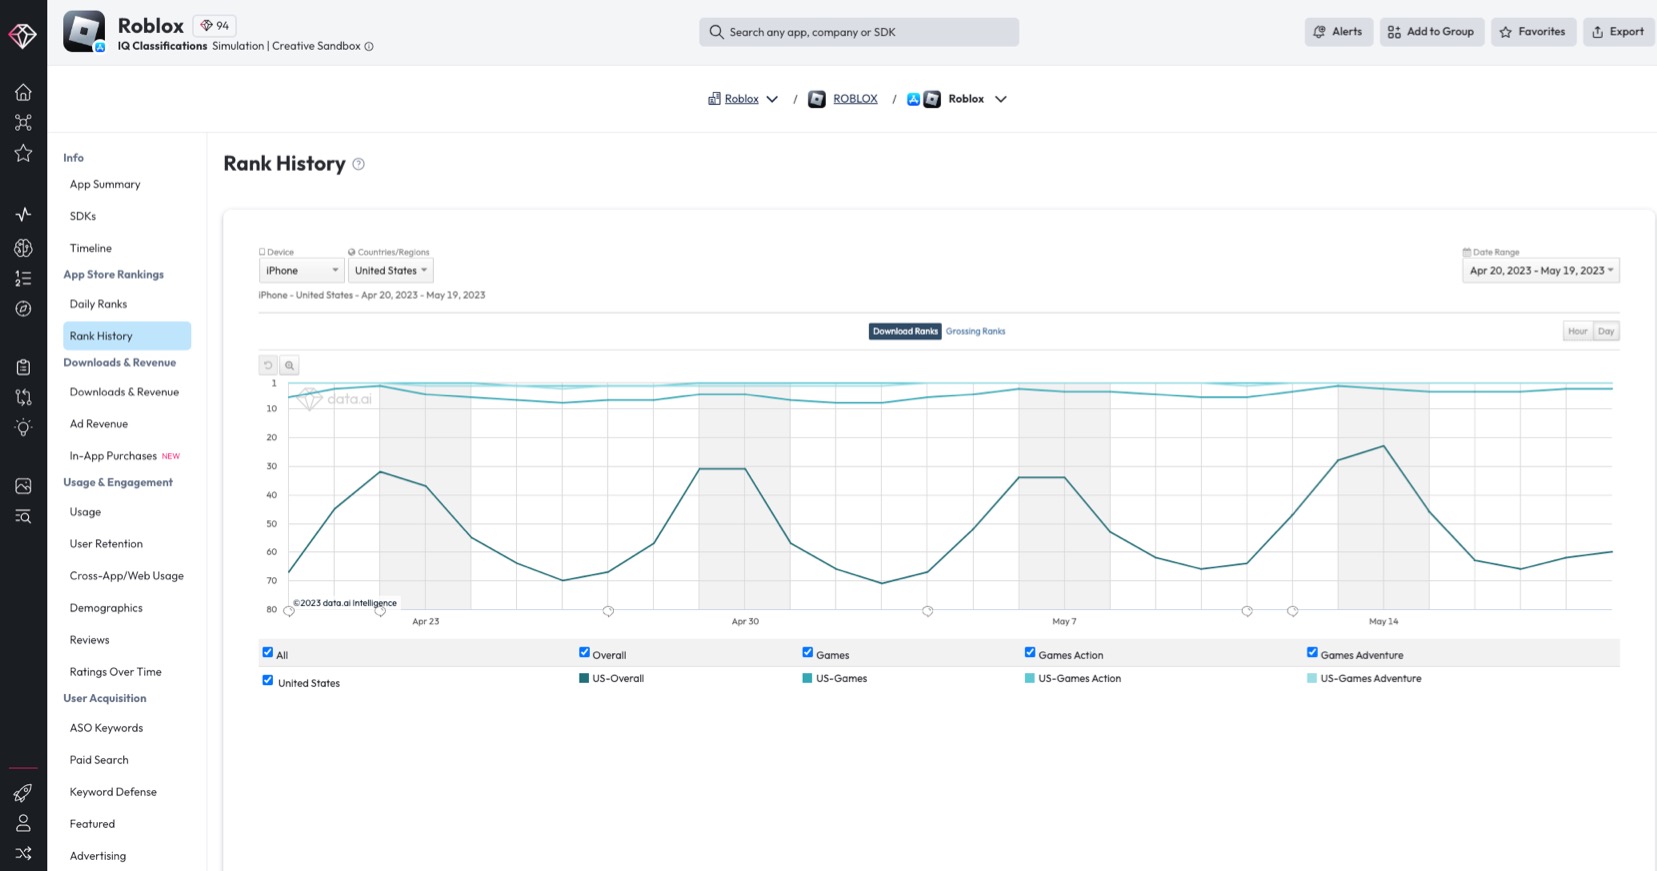Open Daily Ranks in sidebar menu
The height and width of the screenshot is (871, 1657).
point(98,304)
